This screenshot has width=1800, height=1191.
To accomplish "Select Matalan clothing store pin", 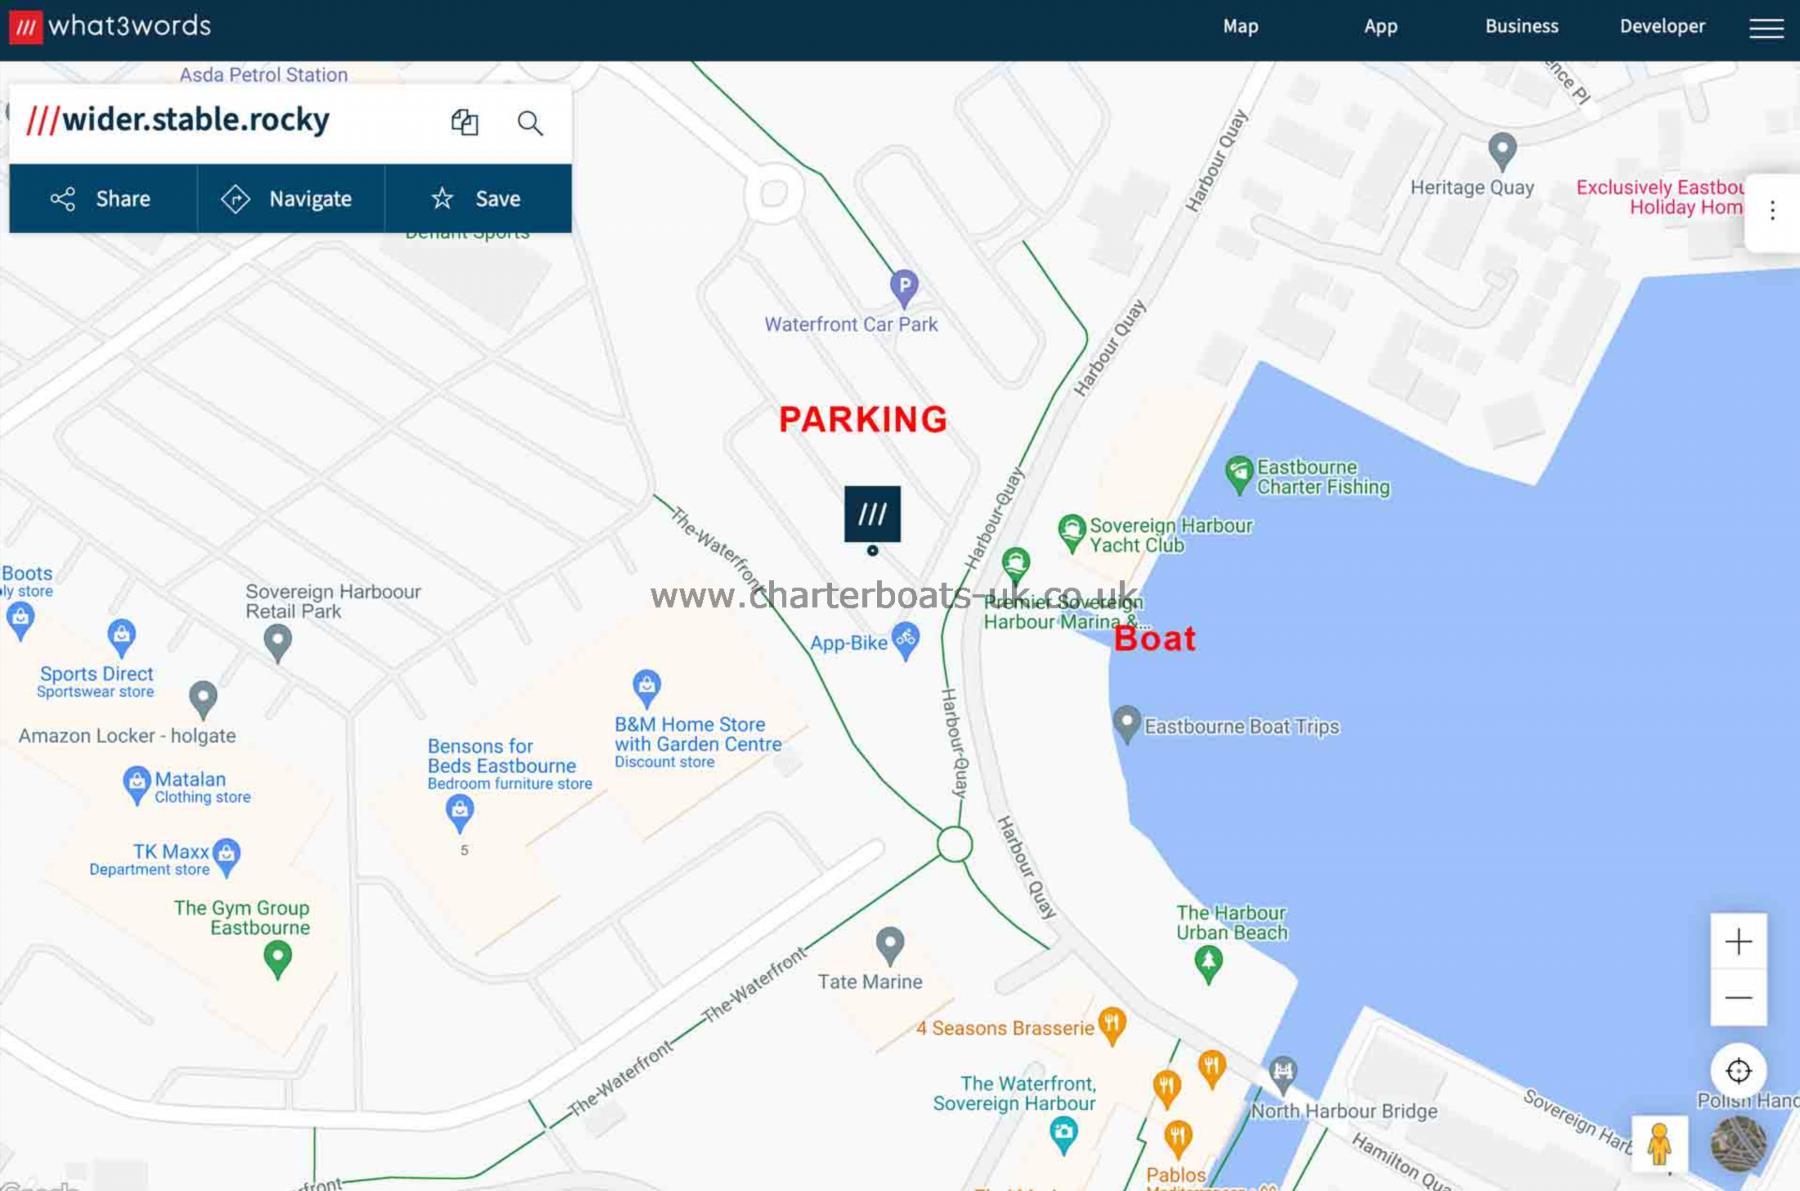I will pos(137,785).
